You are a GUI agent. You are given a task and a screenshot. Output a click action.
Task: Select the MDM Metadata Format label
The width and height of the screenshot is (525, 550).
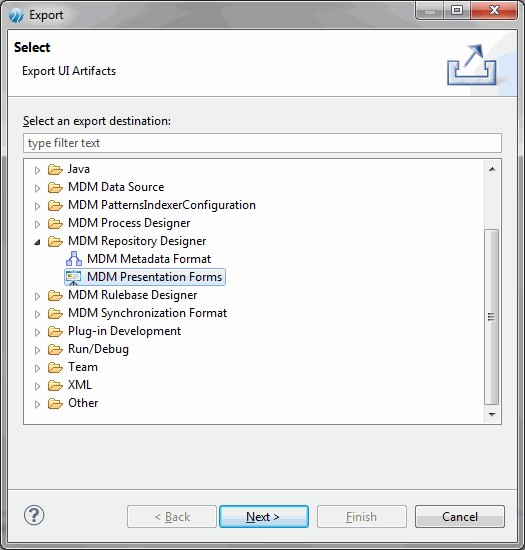(149, 259)
